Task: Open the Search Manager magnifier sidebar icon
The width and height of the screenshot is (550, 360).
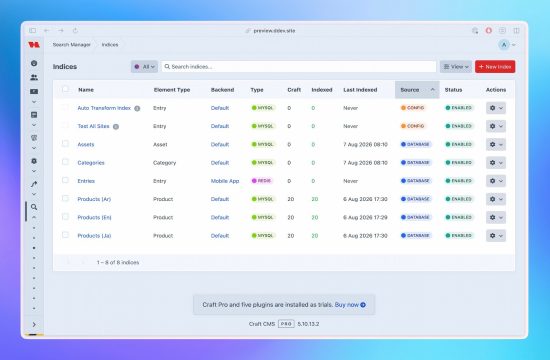Action: [x=34, y=207]
